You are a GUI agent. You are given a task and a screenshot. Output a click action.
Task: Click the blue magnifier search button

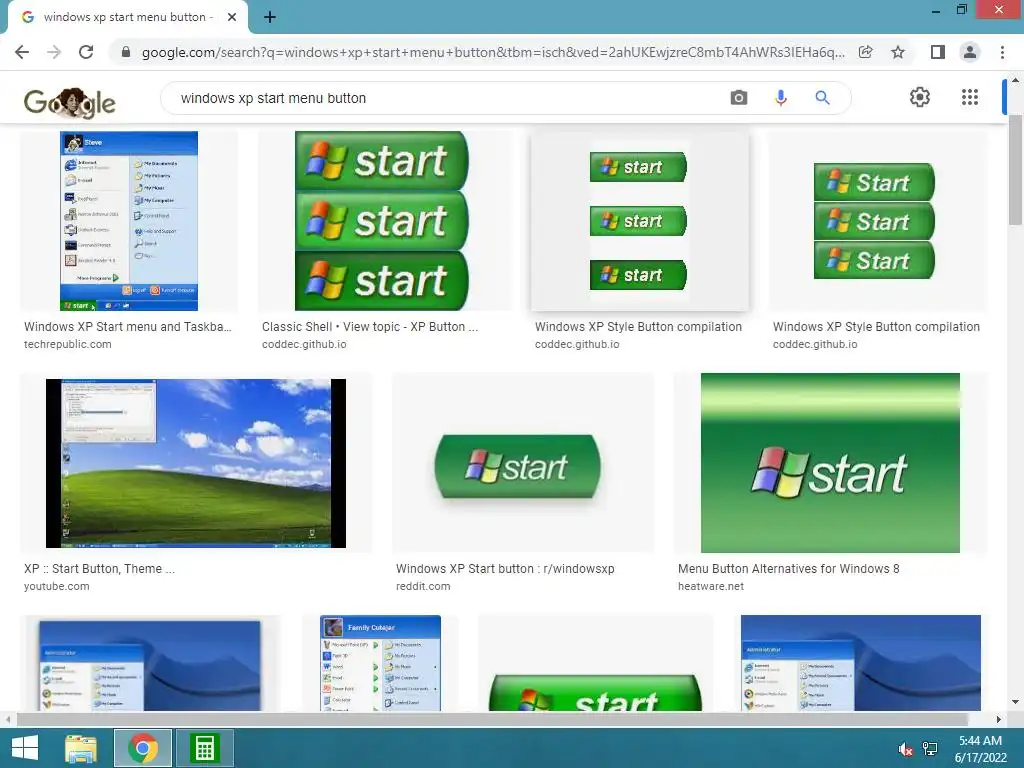click(822, 98)
